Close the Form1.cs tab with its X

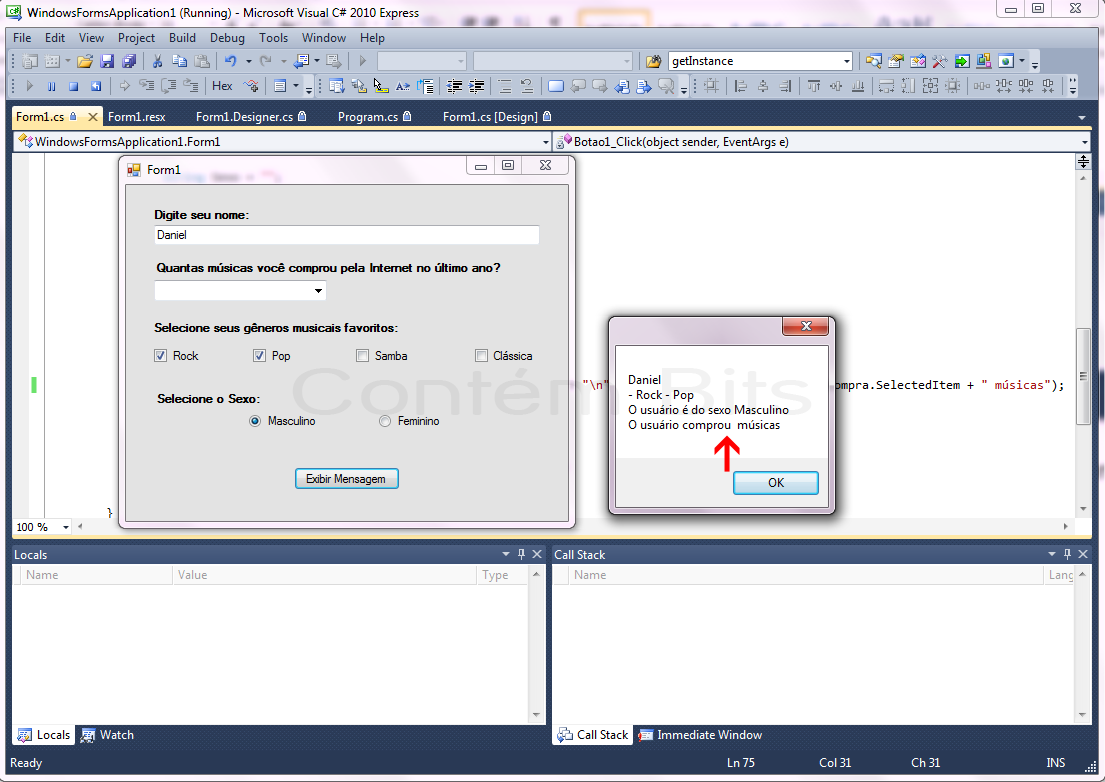pyautogui.click(x=92, y=117)
